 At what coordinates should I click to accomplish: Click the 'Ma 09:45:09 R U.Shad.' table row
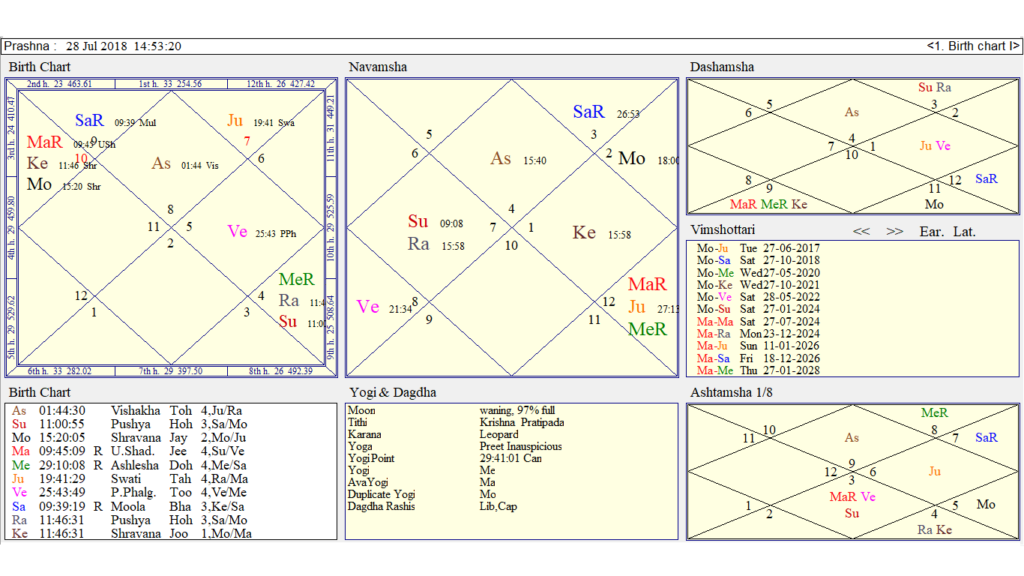click(x=131, y=451)
